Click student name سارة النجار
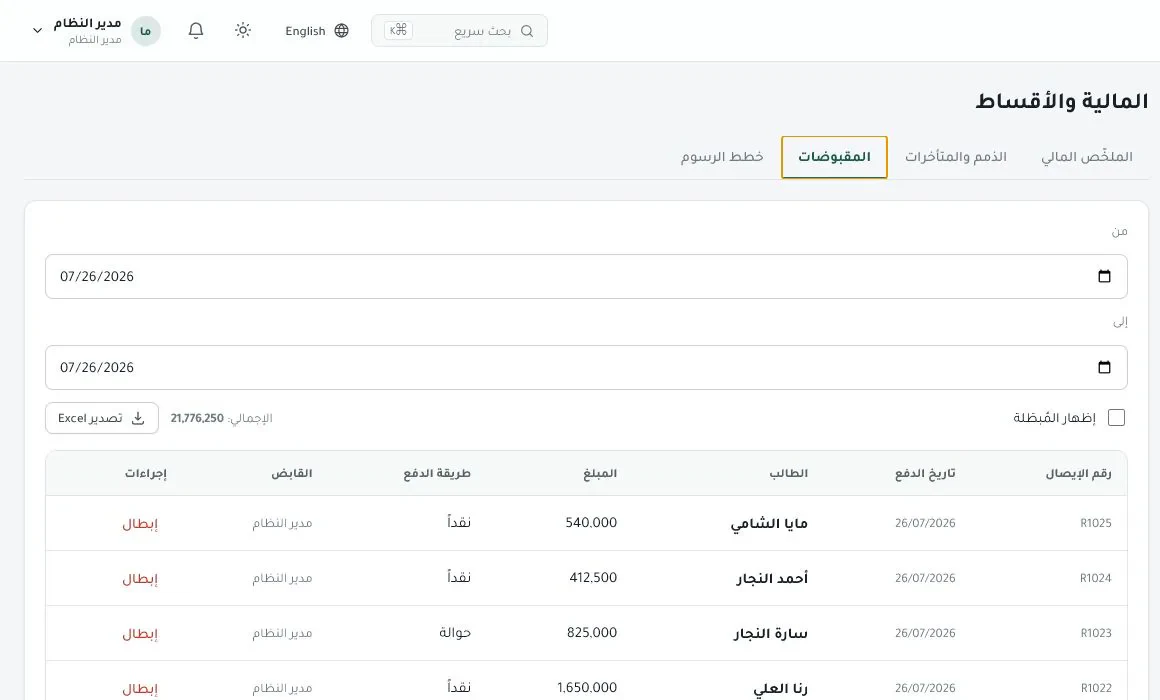 (x=771, y=634)
